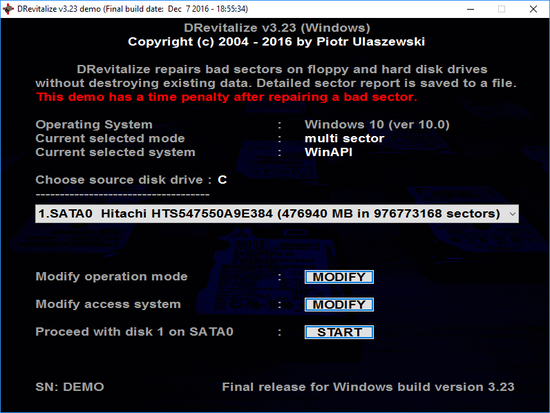The height and width of the screenshot is (413, 550).
Task: Click the 'Windows 10 (ver 10.0)' value
Action: (377, 125)
